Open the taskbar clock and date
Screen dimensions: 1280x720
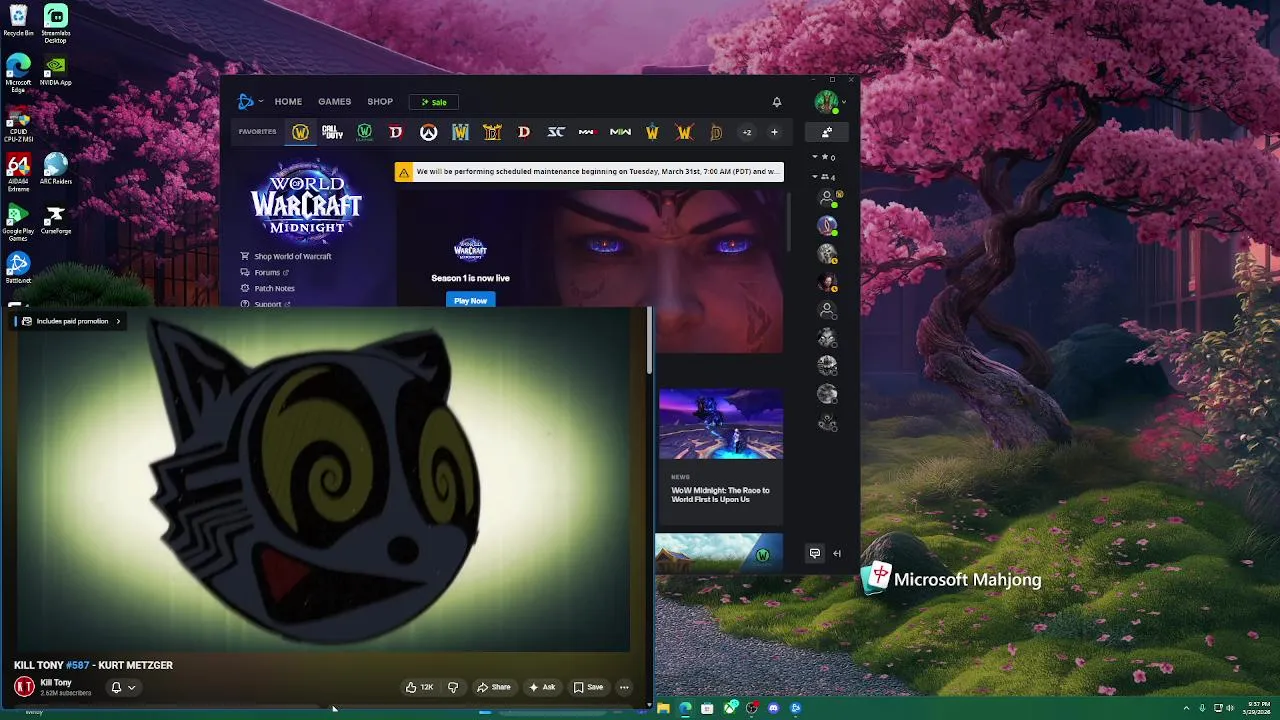(1258, 708)
